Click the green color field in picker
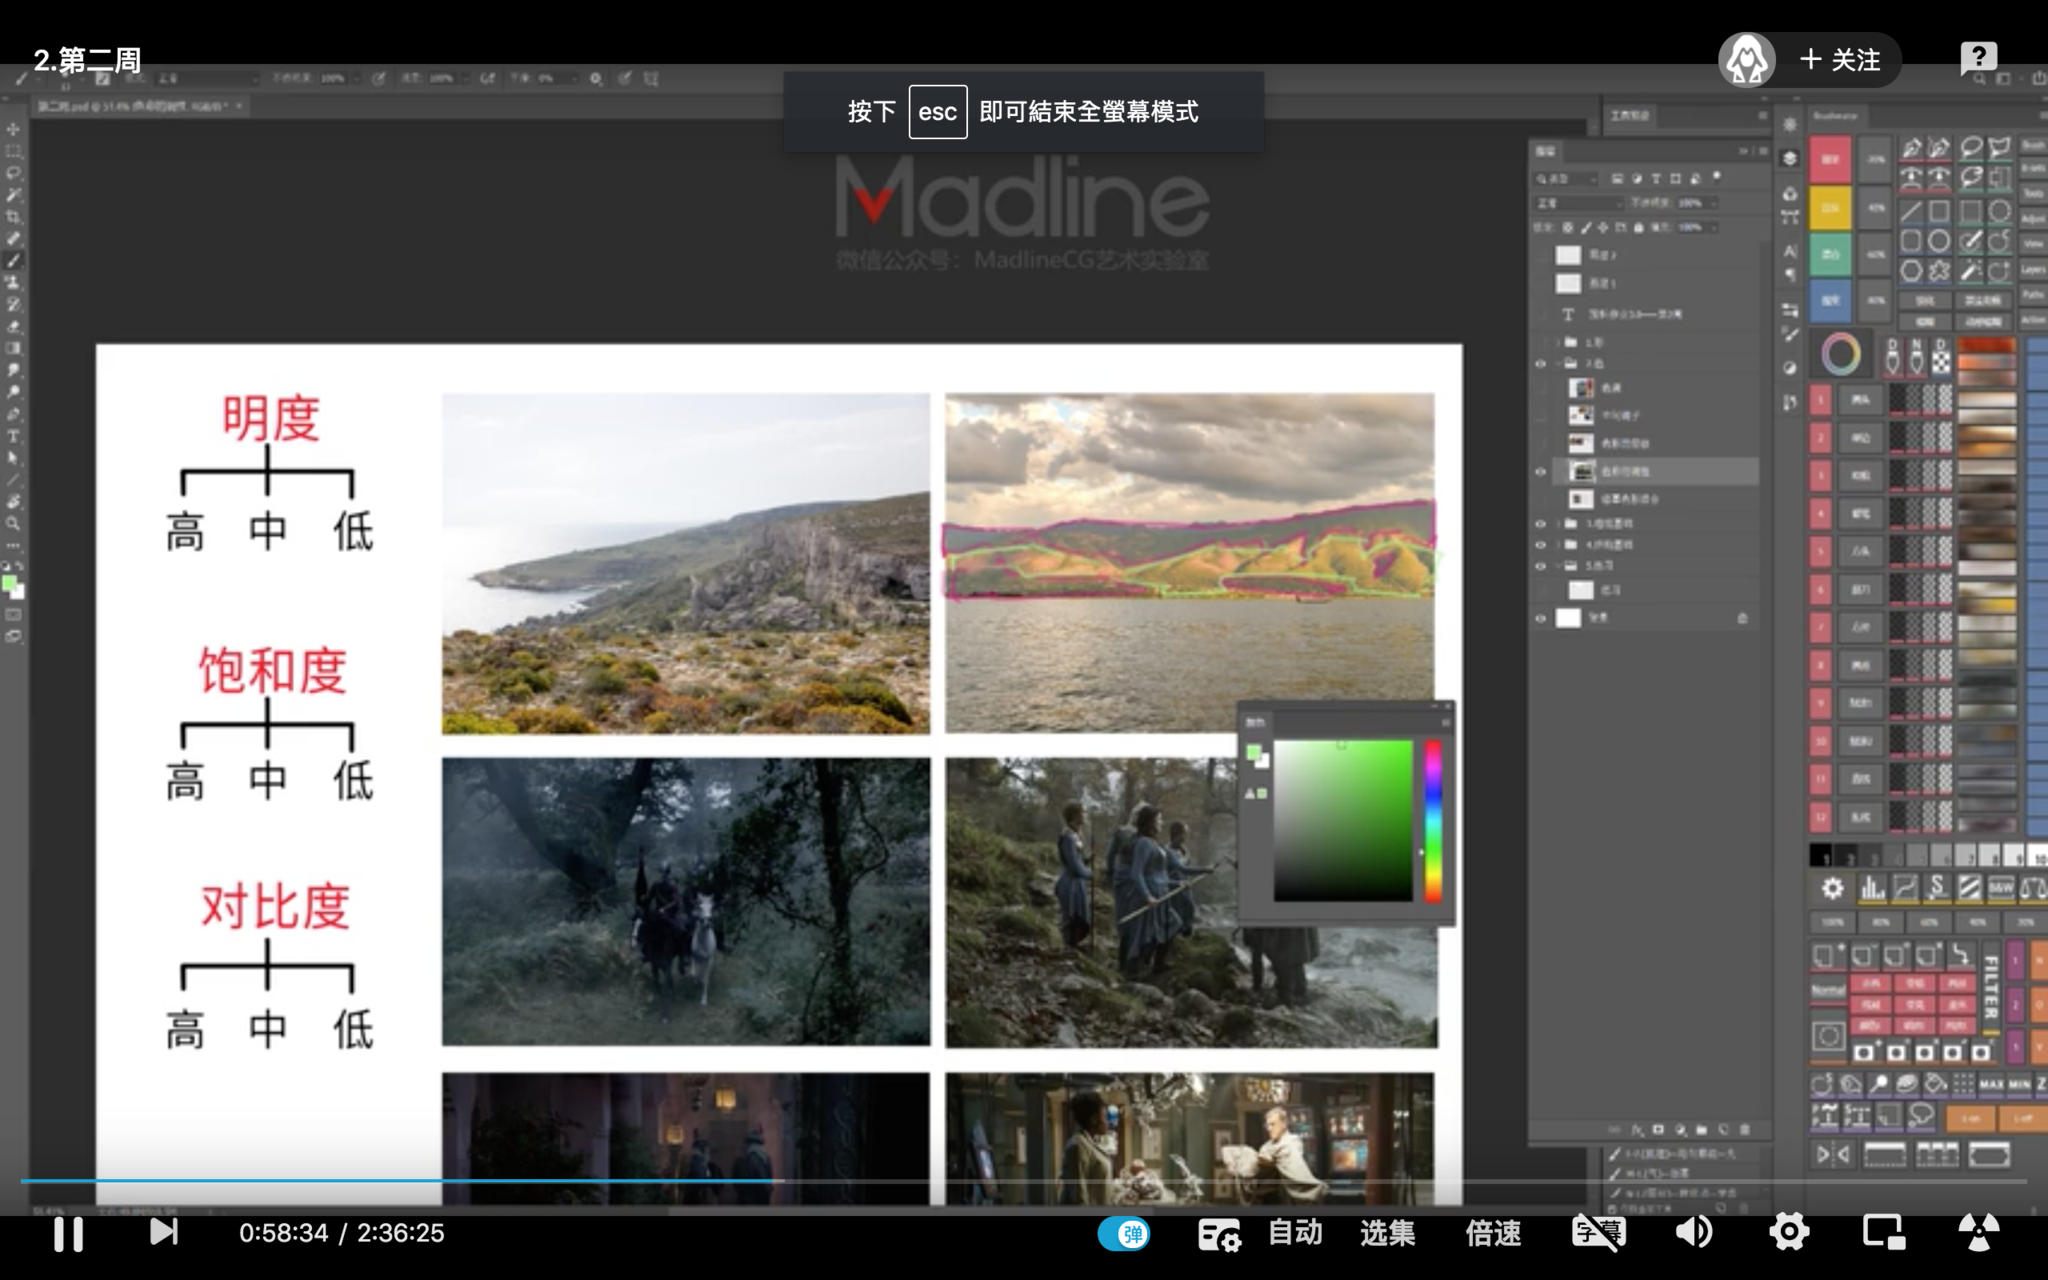This screenshot has width=2048, height=1280. point(1342,820)
